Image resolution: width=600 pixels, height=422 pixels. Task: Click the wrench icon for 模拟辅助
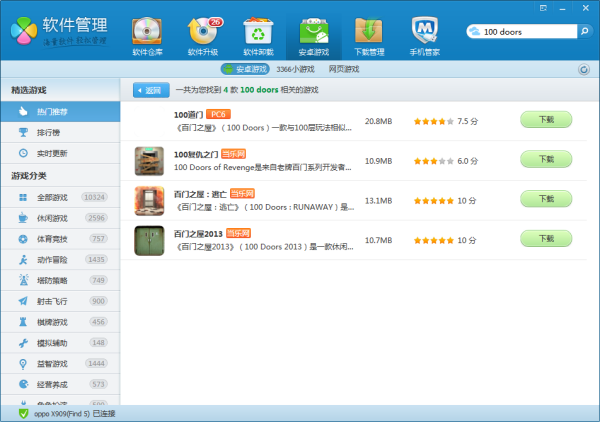click(23, 343)
